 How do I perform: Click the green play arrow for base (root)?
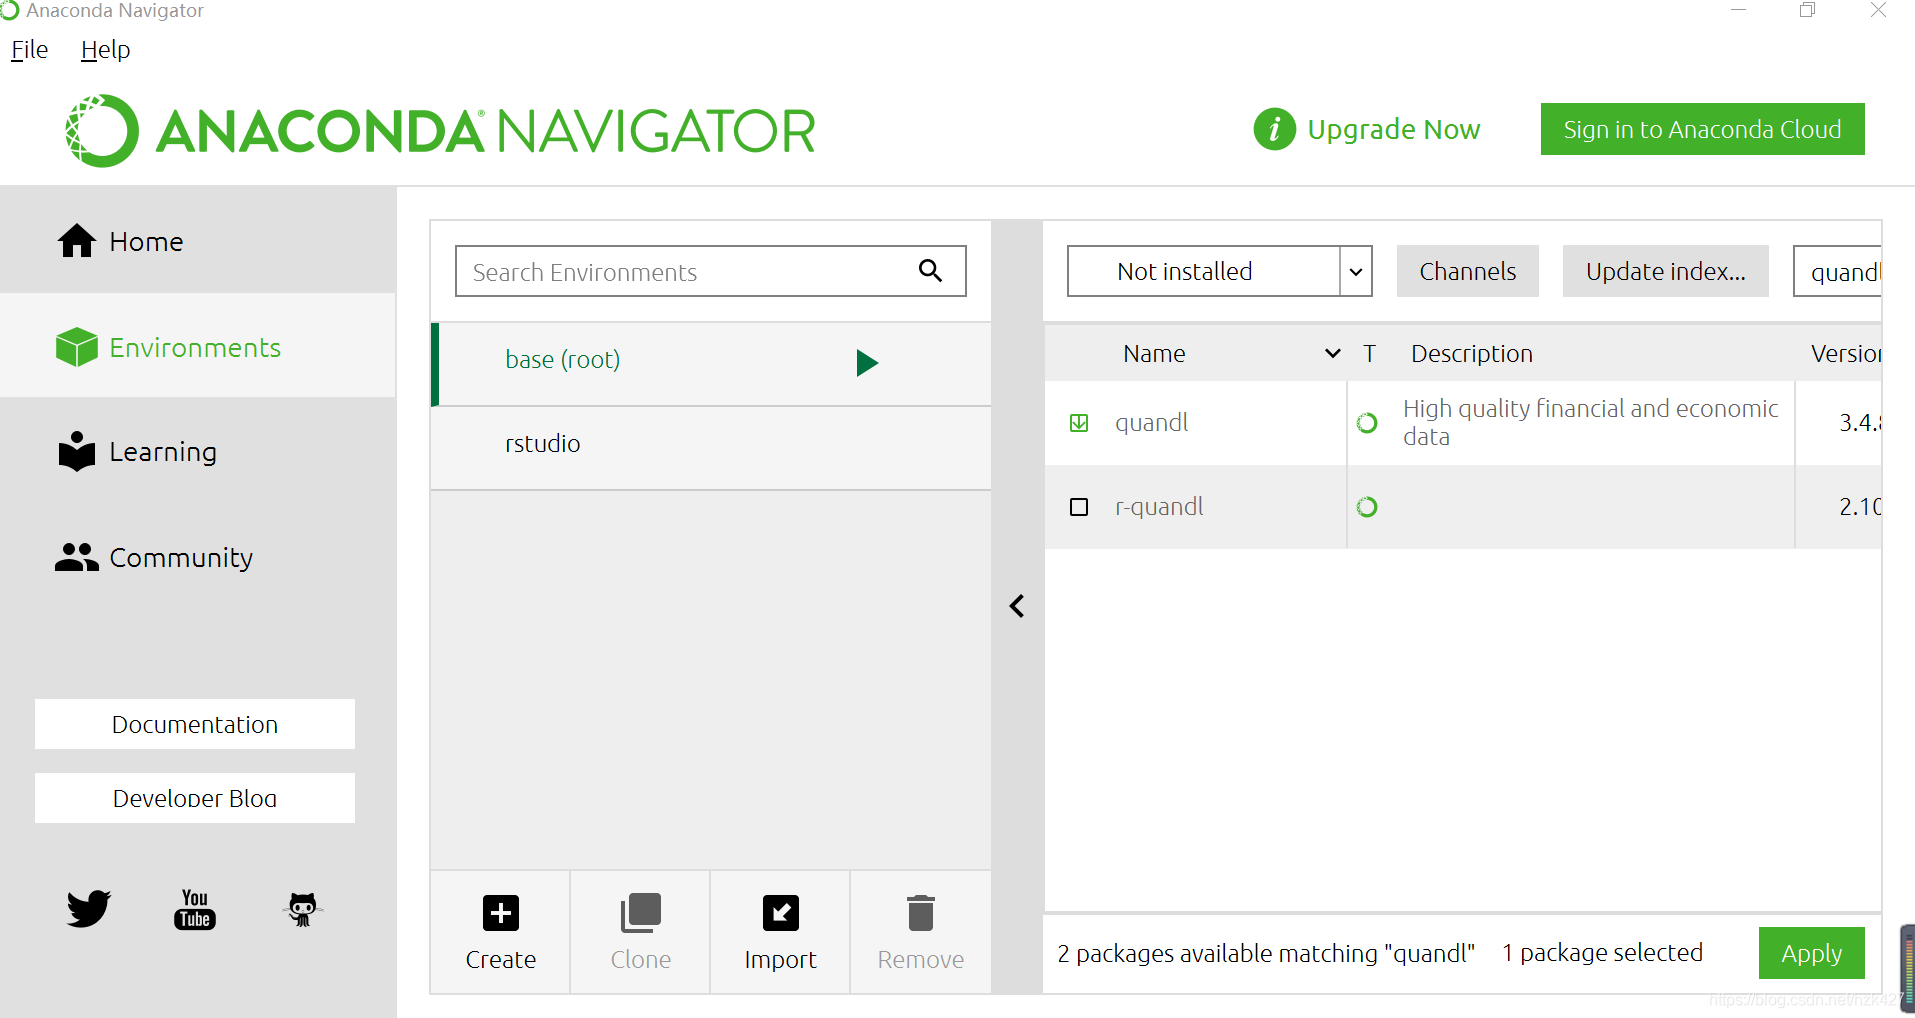click(867, 362)
